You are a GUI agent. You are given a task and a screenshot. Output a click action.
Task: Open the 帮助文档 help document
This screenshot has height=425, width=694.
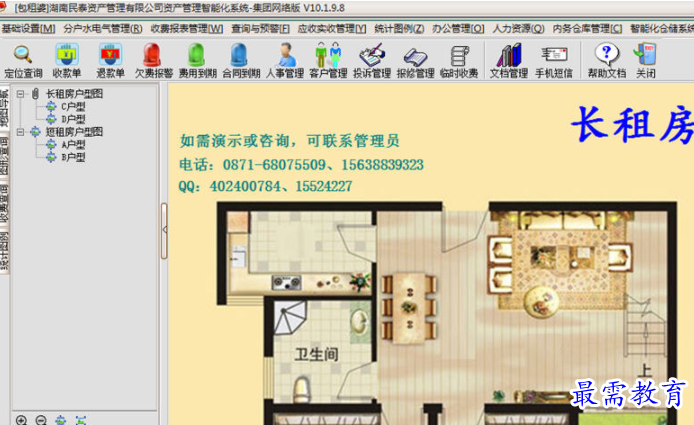click(x=606, y=61)
